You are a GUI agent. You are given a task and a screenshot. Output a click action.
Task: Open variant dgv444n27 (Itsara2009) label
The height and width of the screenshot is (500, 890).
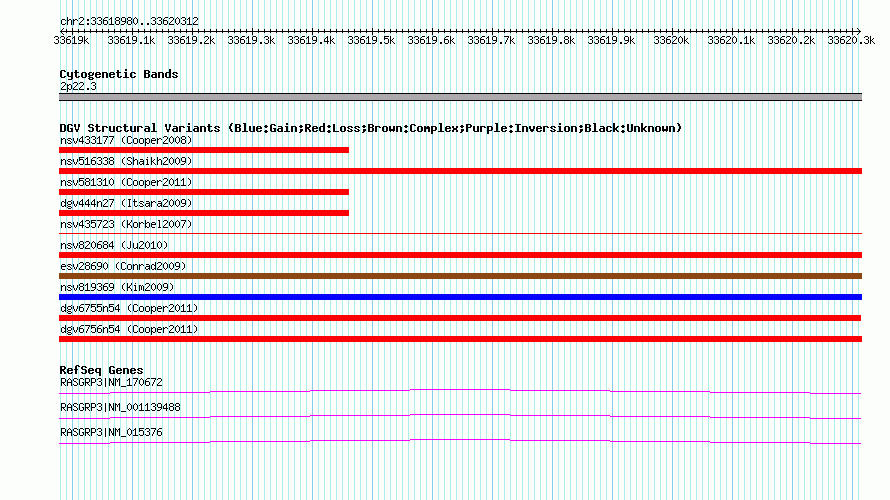pyautogui.click(x=126, y=203)
